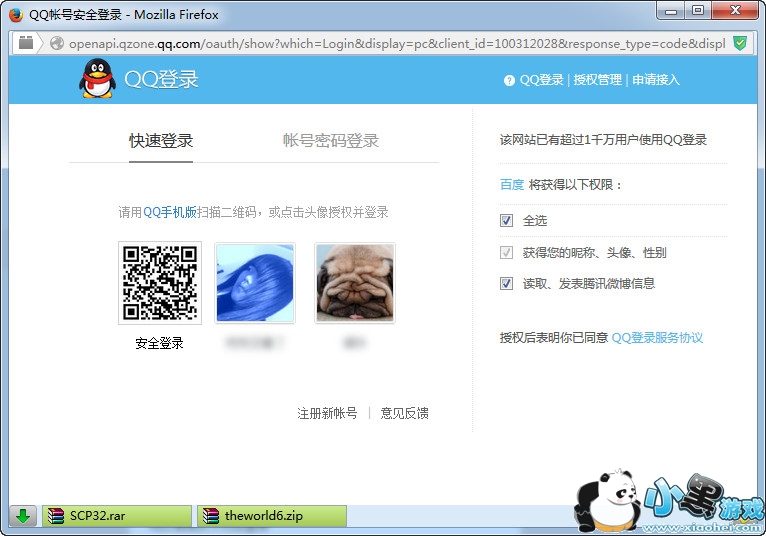Click the Firefox logo in title bar
This screenshot has height=536, width=766.
pyautogui.click(x=16, y=15)
